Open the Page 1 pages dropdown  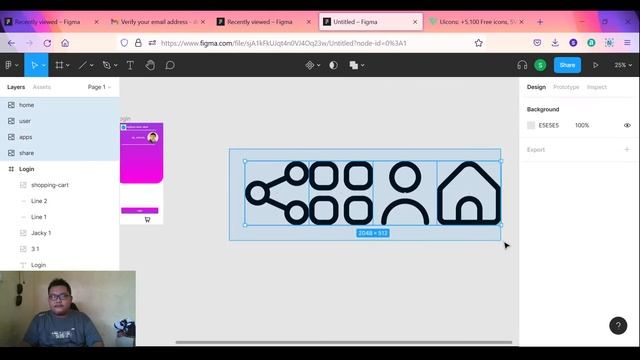pyautogui.click(x=99, y=87)
